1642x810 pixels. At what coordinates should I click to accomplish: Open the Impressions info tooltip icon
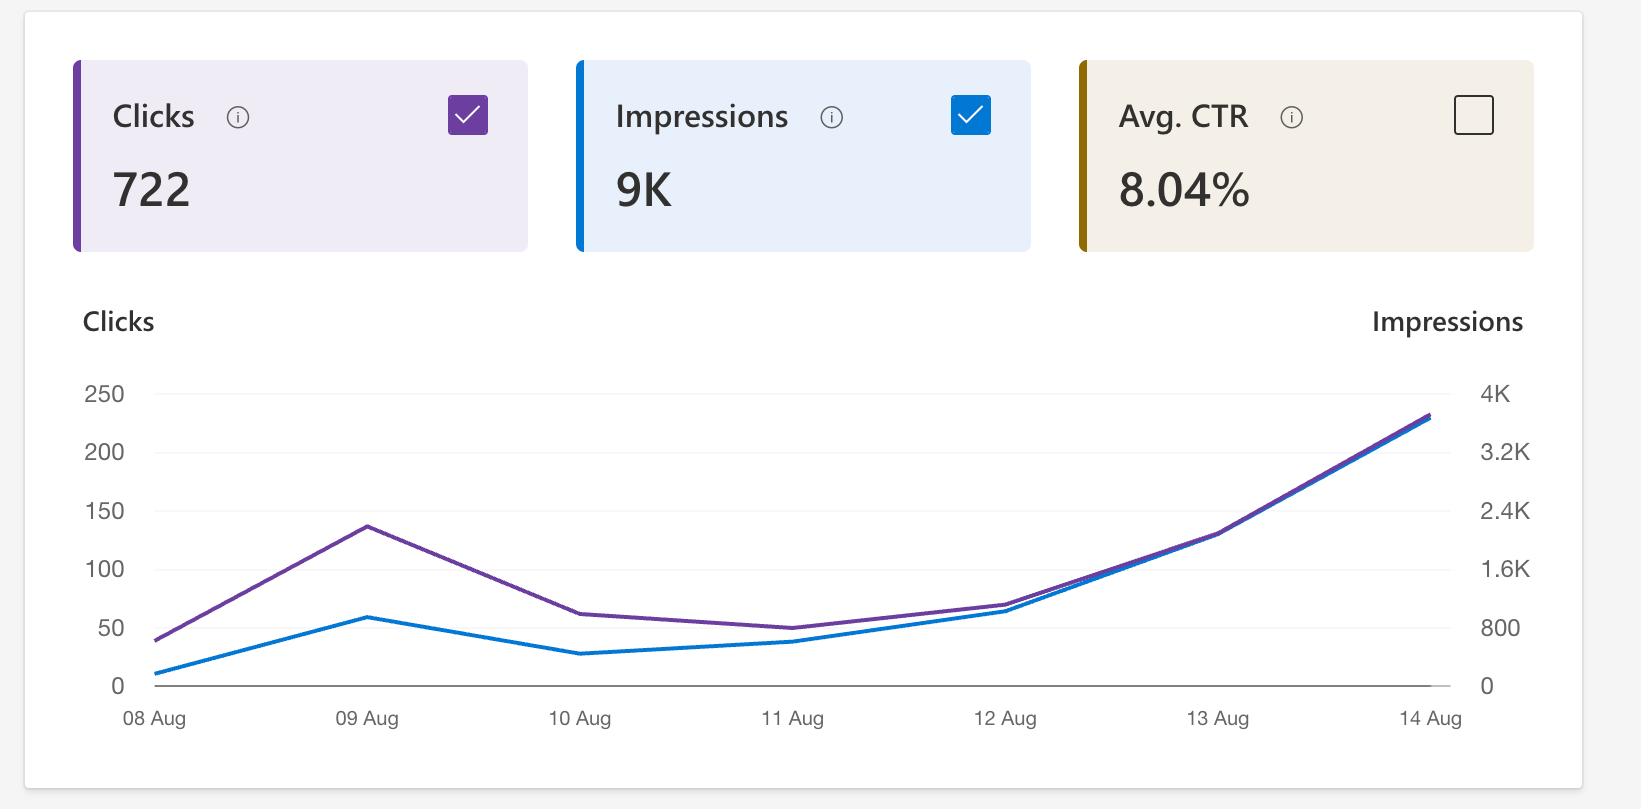(x=832, y=118)
